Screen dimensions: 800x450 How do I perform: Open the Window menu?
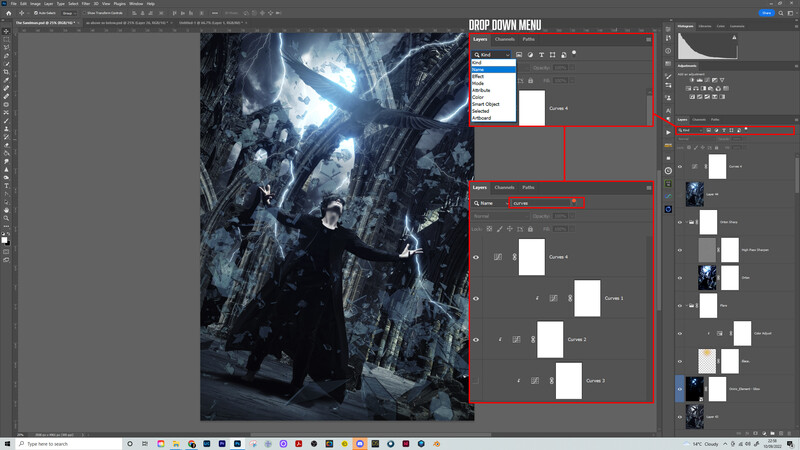point(136,4)
